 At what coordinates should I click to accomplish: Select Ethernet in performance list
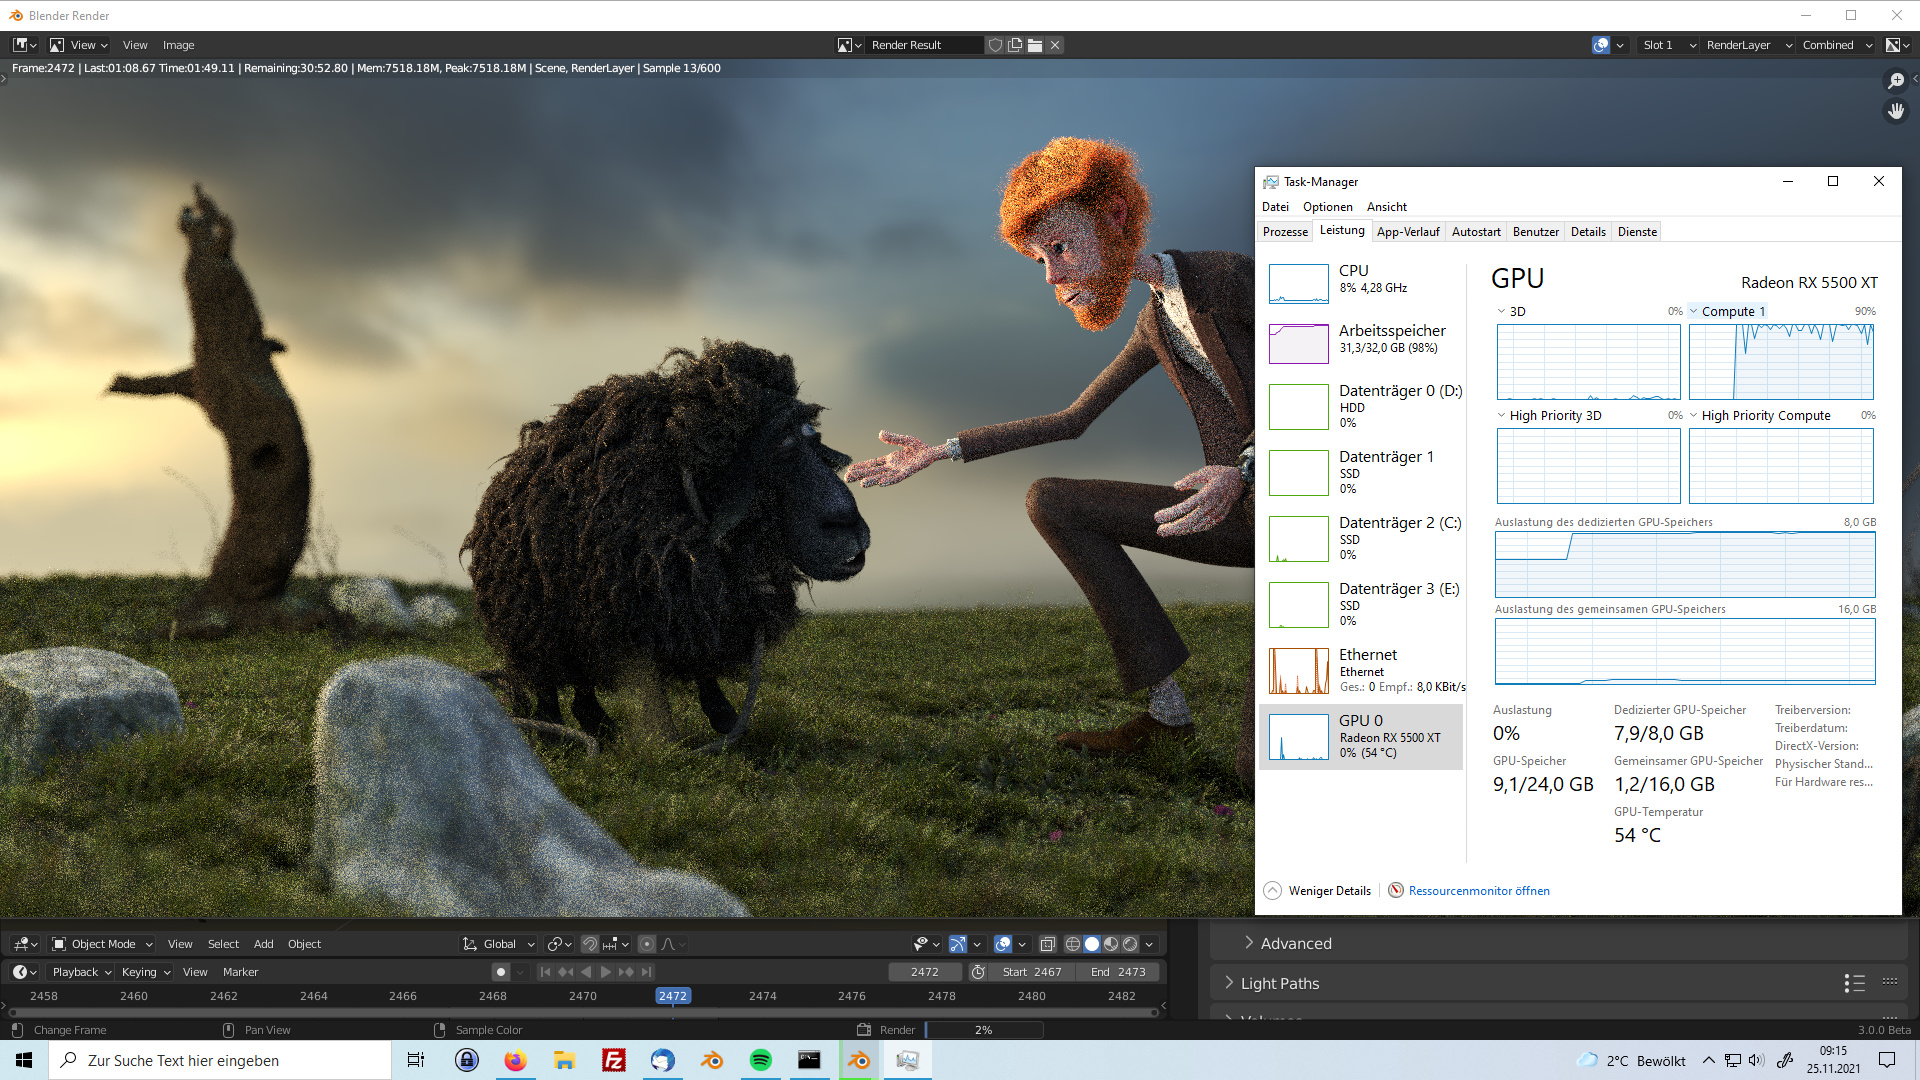coord(1361,670)
